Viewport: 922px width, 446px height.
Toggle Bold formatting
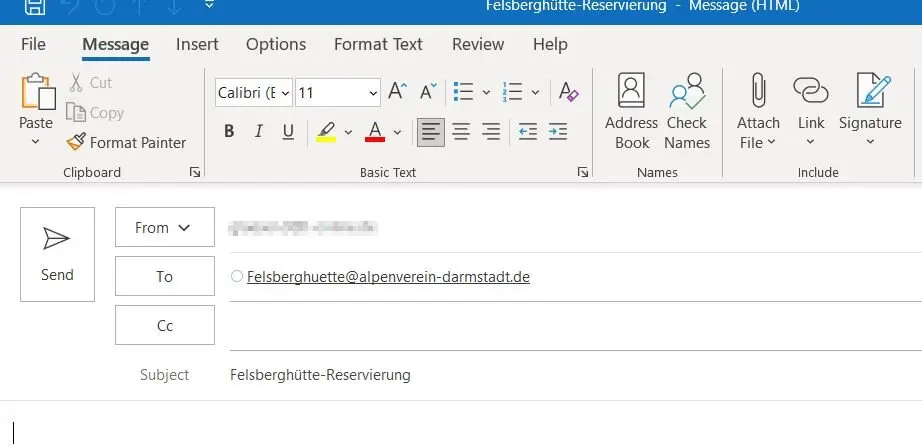(x=229, y=131)
